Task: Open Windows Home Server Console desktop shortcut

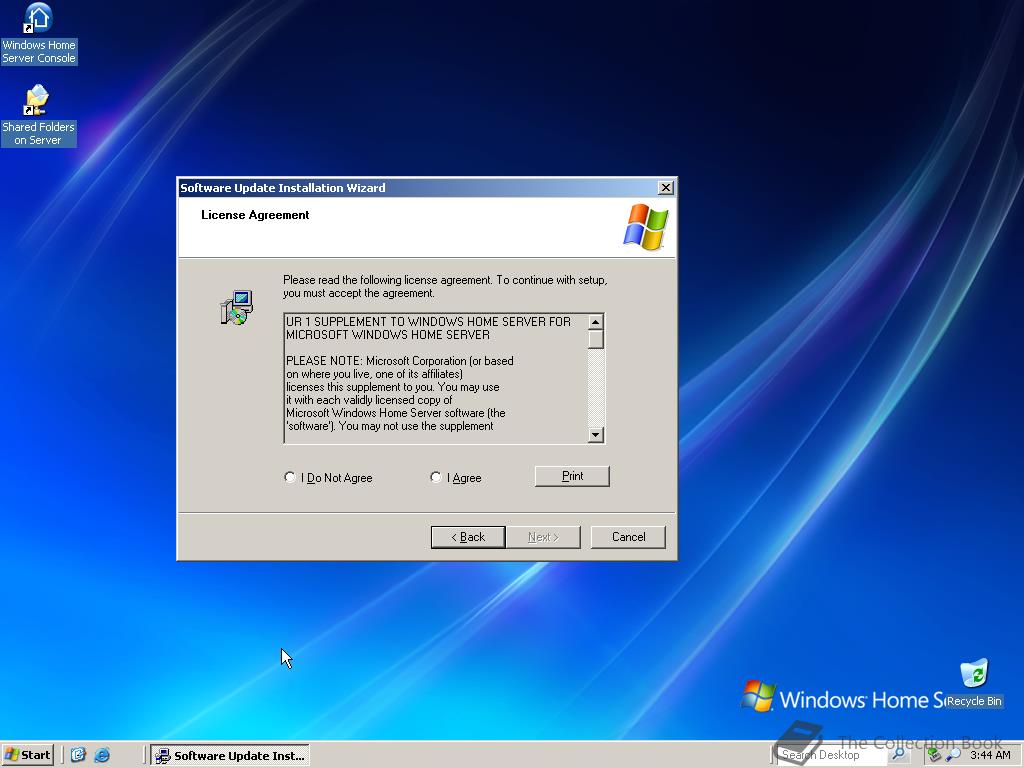Action: 39,34
